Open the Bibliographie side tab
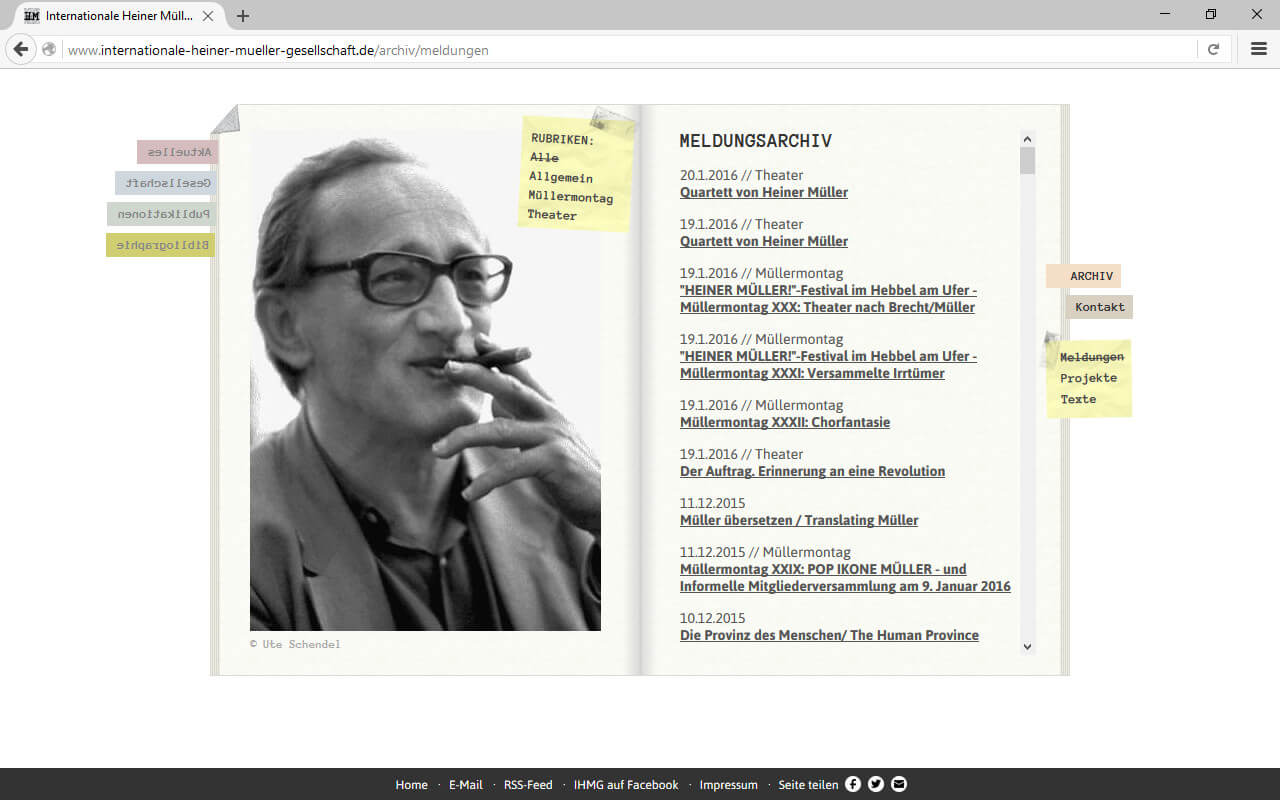The image size is (1280, 800). 161,245
